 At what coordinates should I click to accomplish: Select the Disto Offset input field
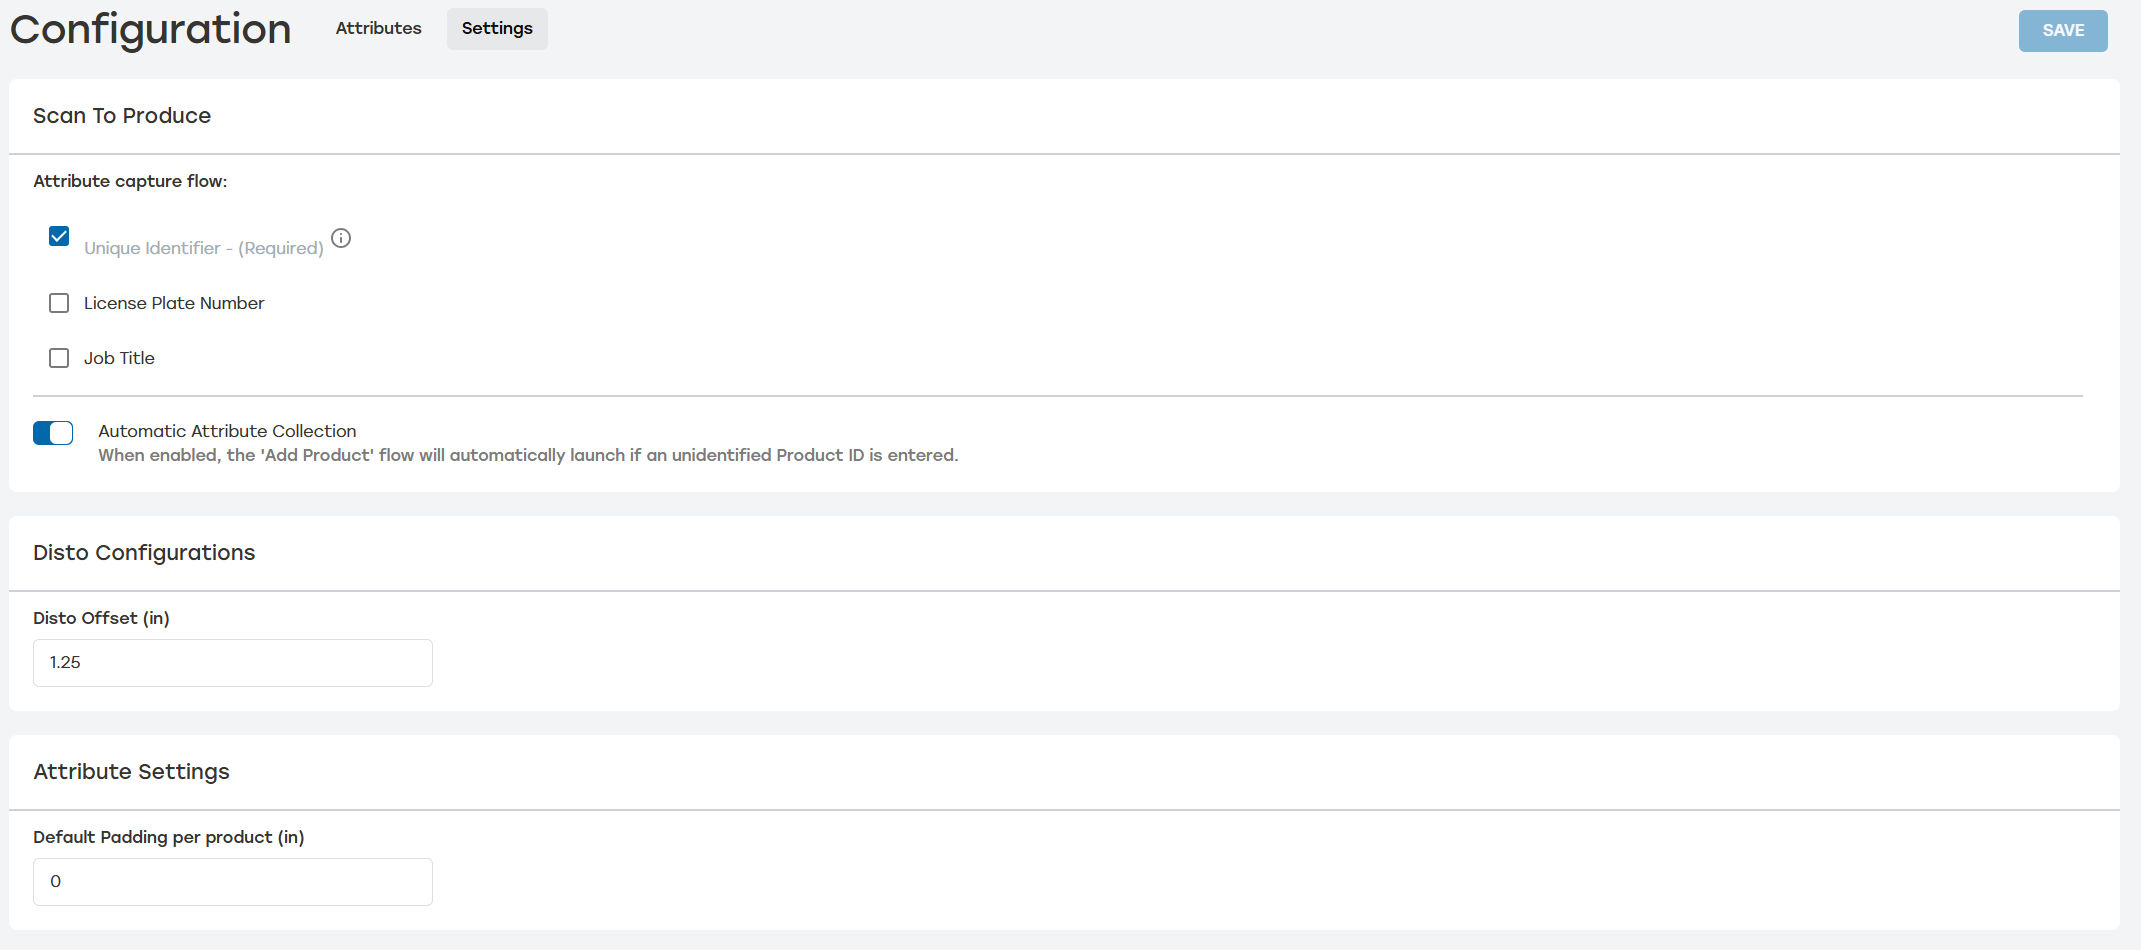pos(232,662)
